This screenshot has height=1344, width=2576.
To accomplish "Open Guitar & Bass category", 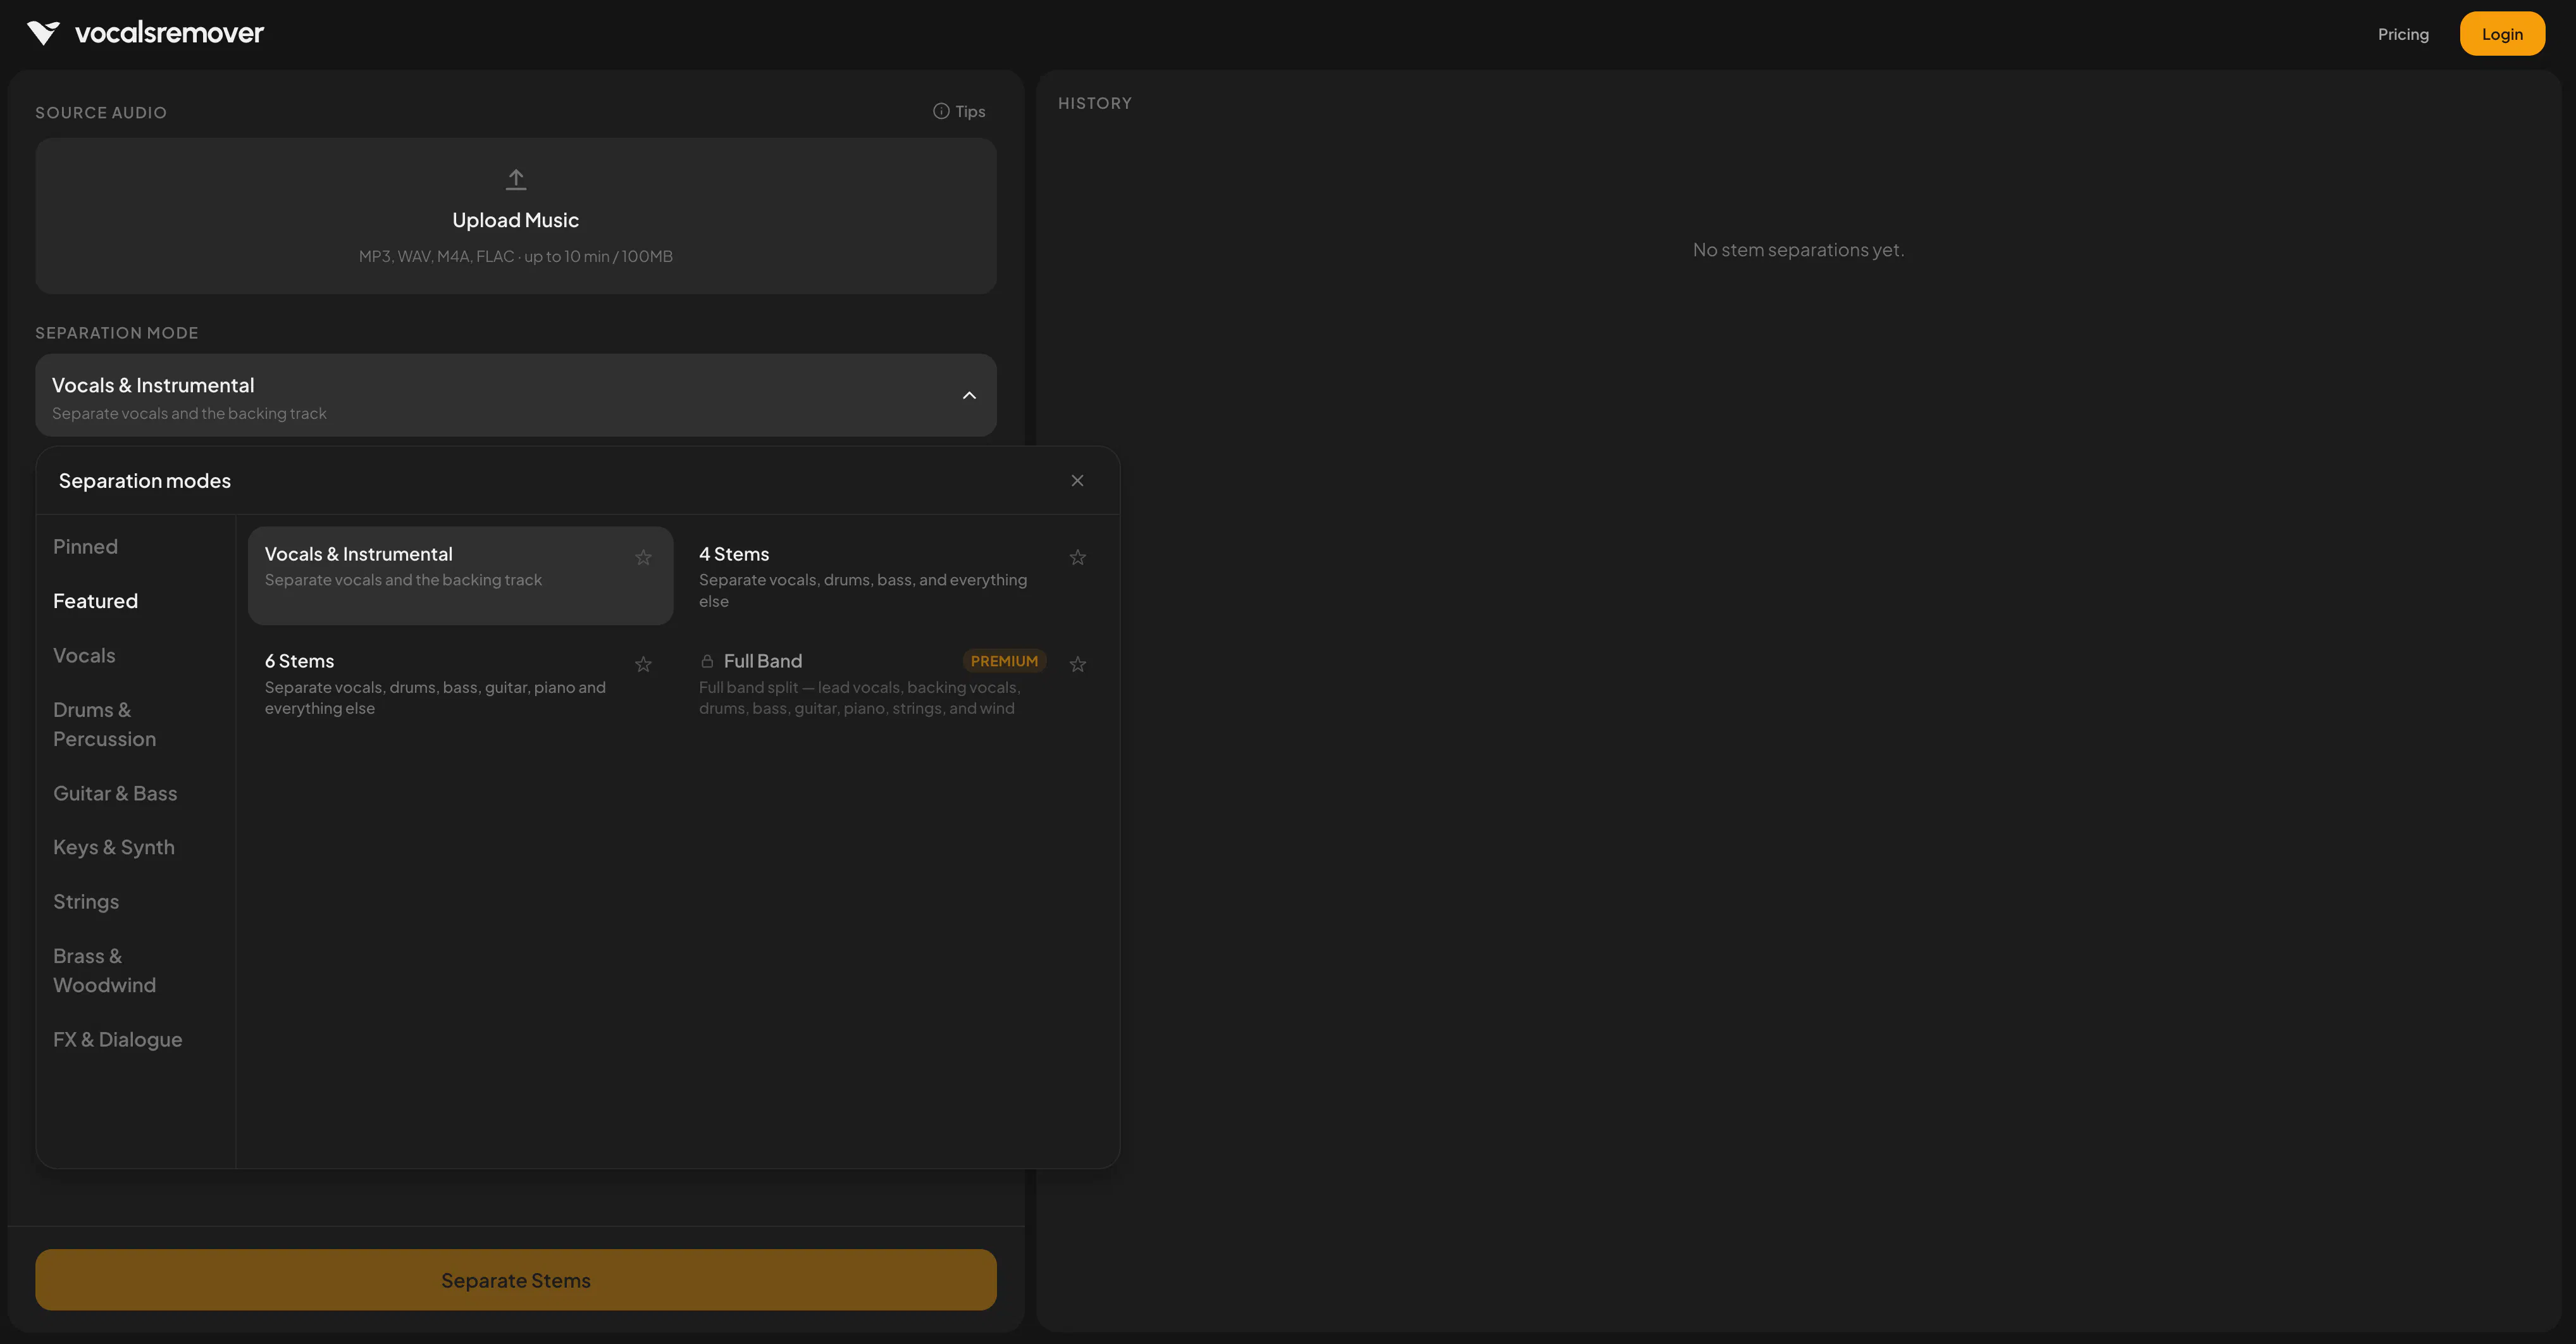I will (115, 794).
